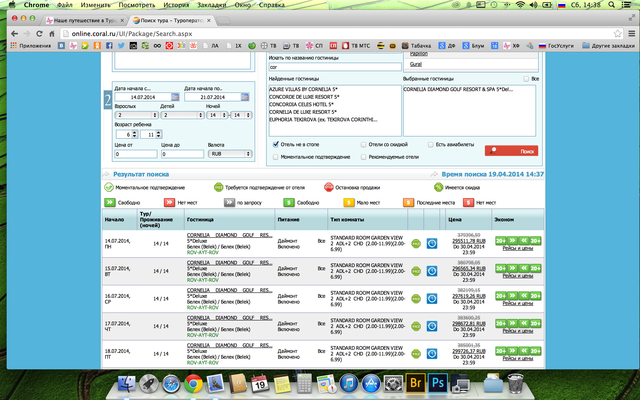This screenshot has height=400, width=640.
Task: Check the 'Моментальное подтверждение' filter checkbox
Action: (x=276, y=157)
